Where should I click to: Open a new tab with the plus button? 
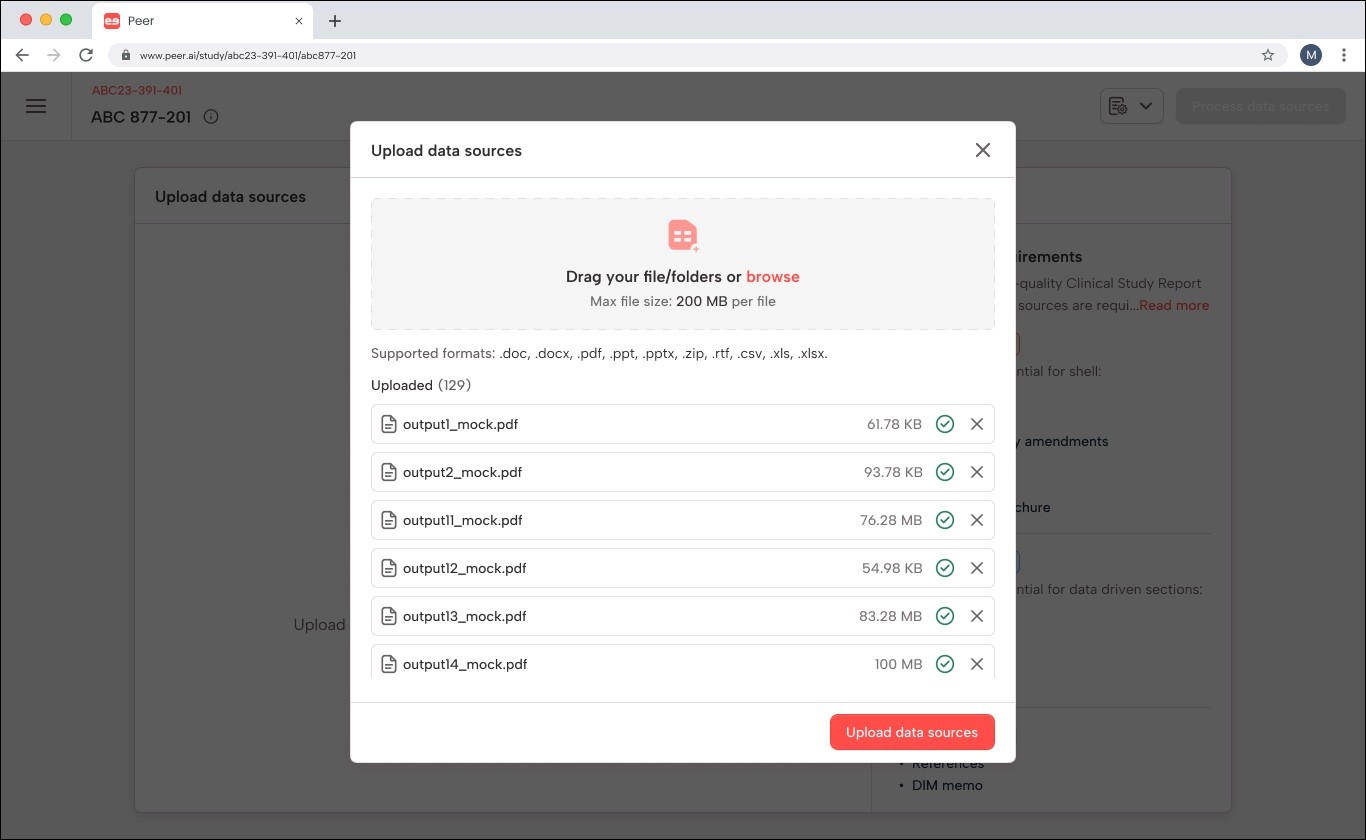(x=335, y=20)
